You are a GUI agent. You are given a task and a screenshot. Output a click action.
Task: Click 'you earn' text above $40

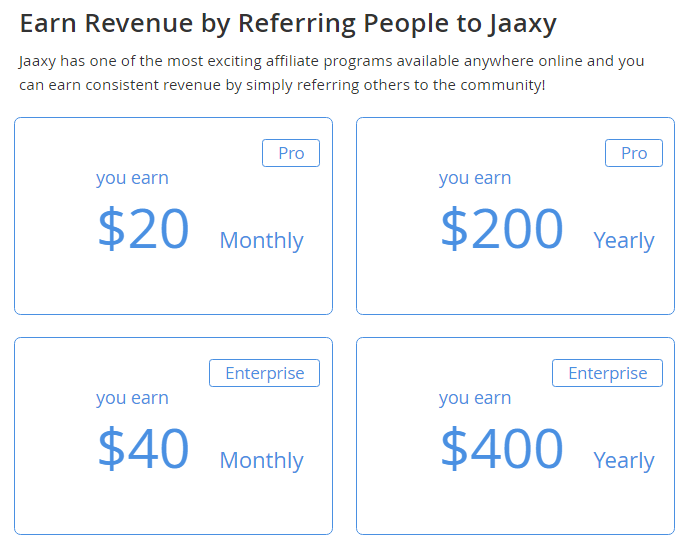click(x=132, y=398)
